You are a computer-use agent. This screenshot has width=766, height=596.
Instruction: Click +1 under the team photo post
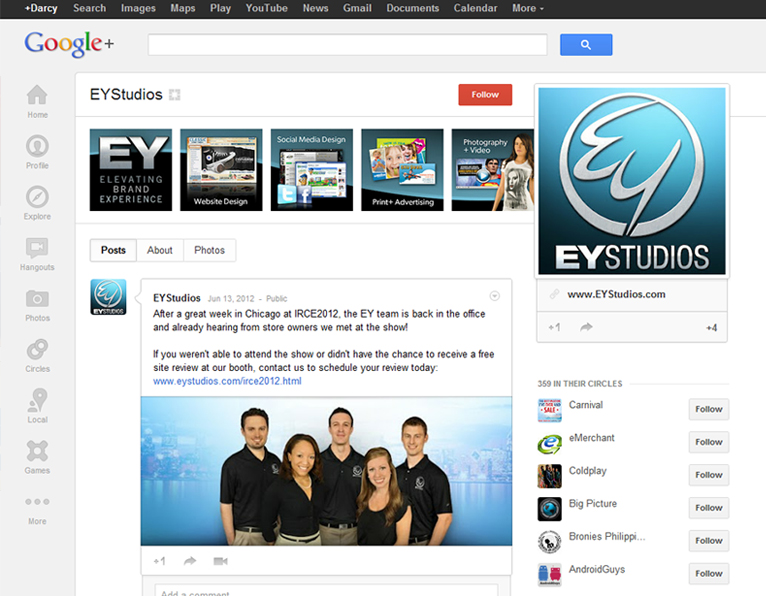pyautogui.click(x=160, y=561)
